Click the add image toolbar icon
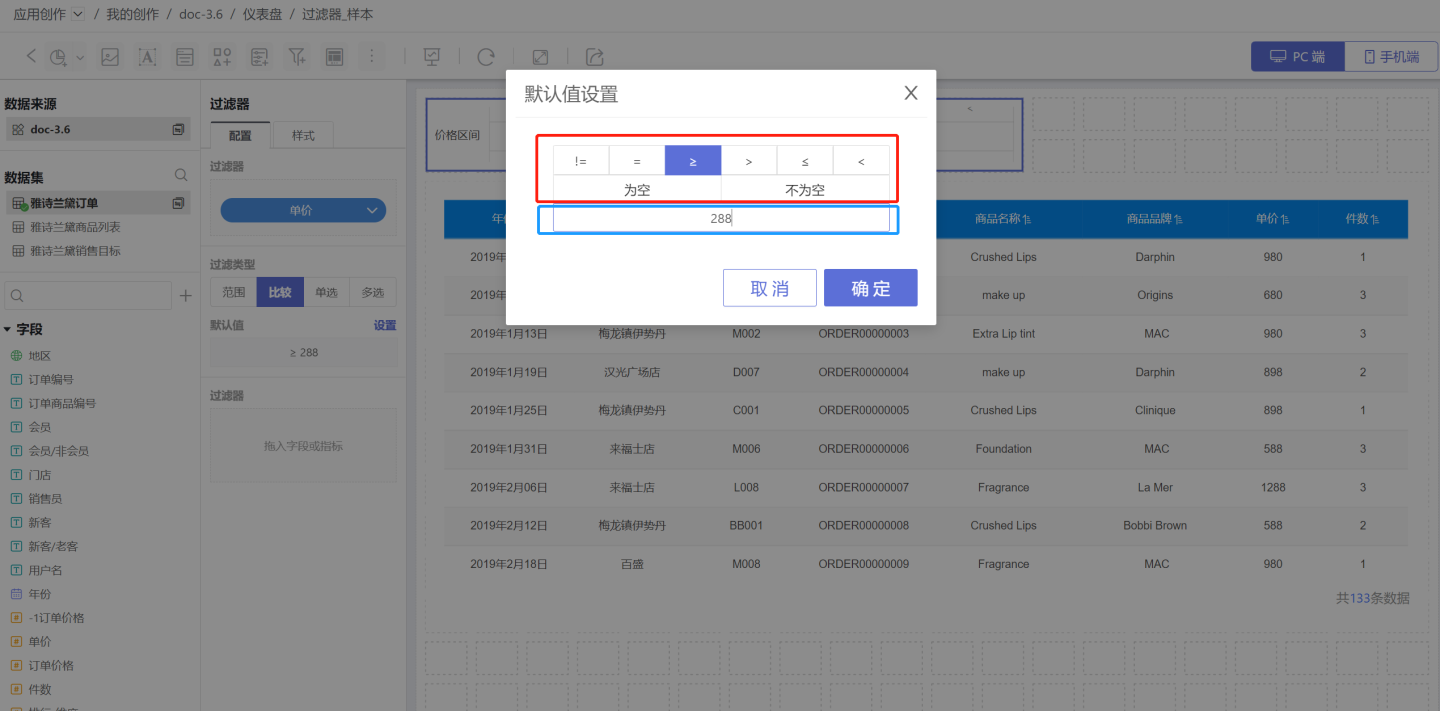 pyautogui.click(x=110, y=57)
